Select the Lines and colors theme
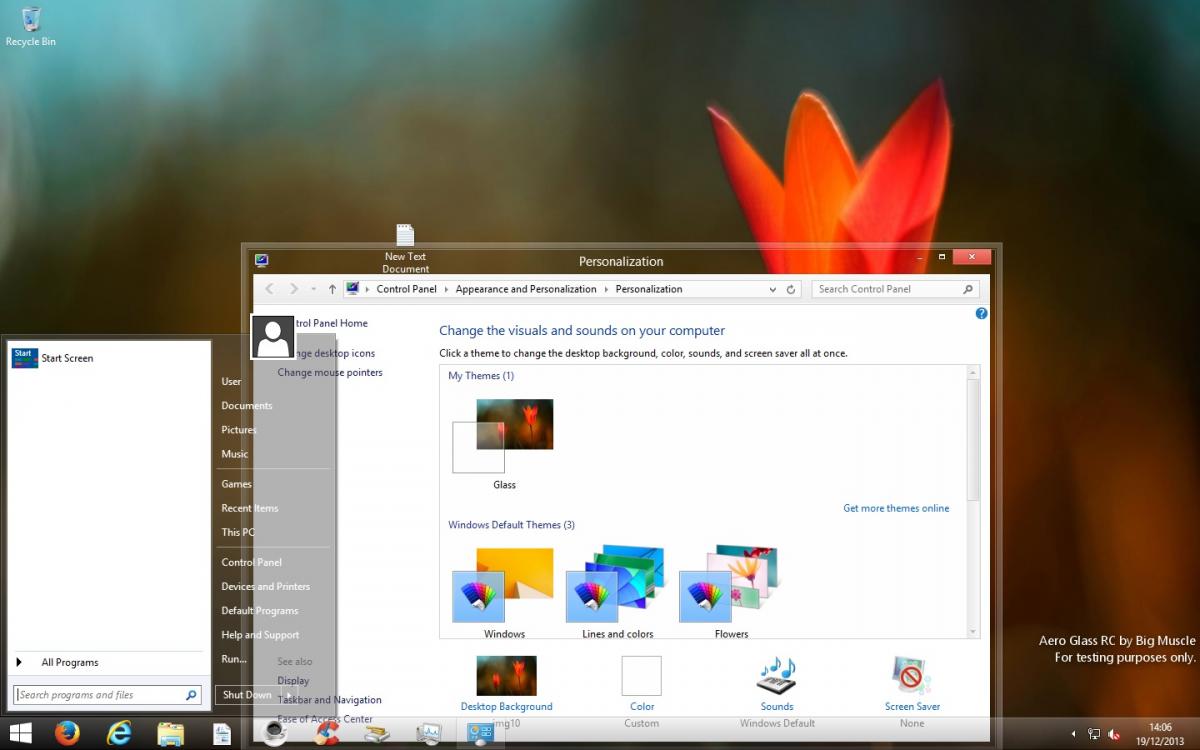This screenshot has height=750, width=1200. point(617,592)
